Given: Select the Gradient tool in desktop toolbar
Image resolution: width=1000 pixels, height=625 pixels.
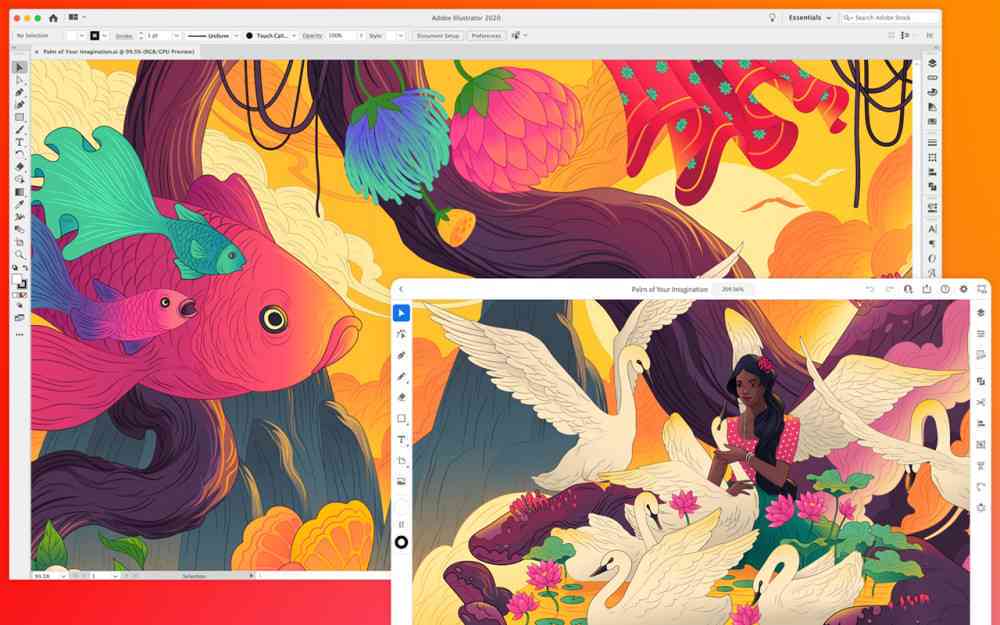Looking at the screenshot, I should click(x=20, y=192).
